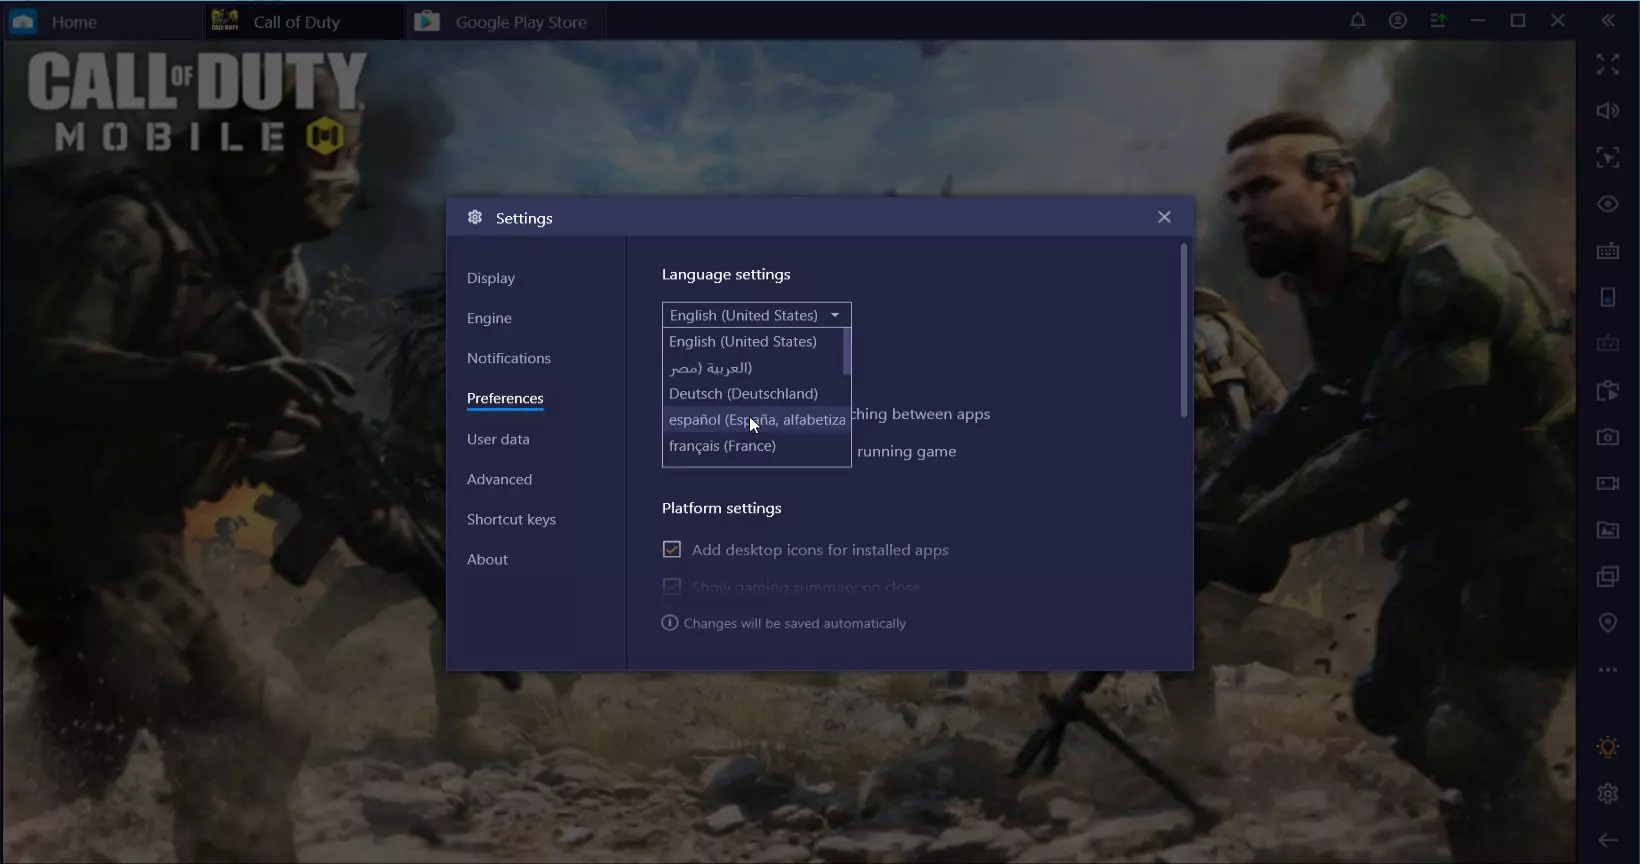Collapse the language dropdown via its arrow
This screenshot has height=864, width=1640.
[x=835, y=315]
